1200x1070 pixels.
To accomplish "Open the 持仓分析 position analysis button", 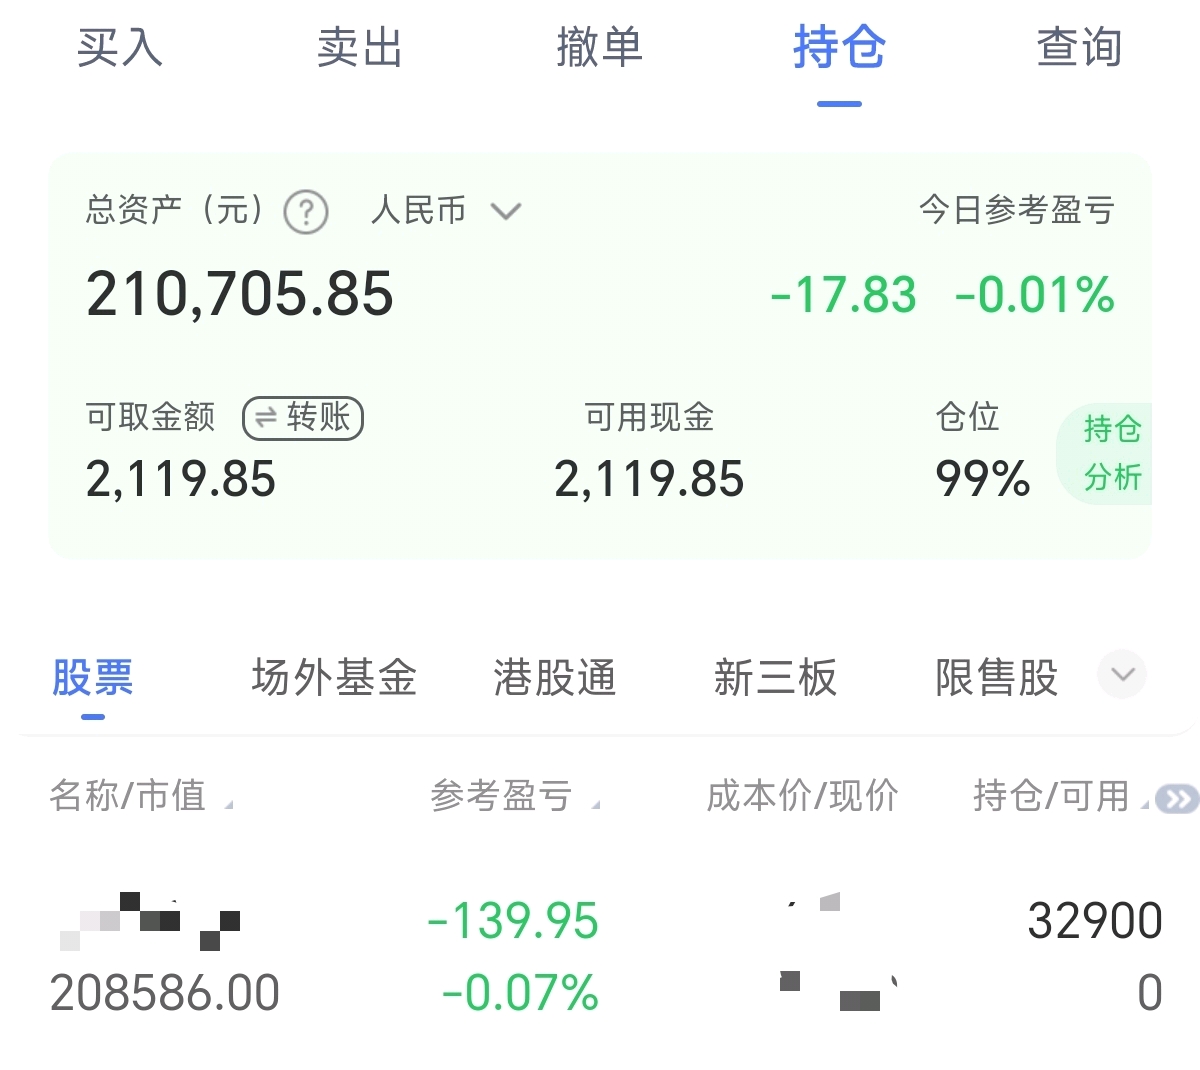I will point(1111,453).
